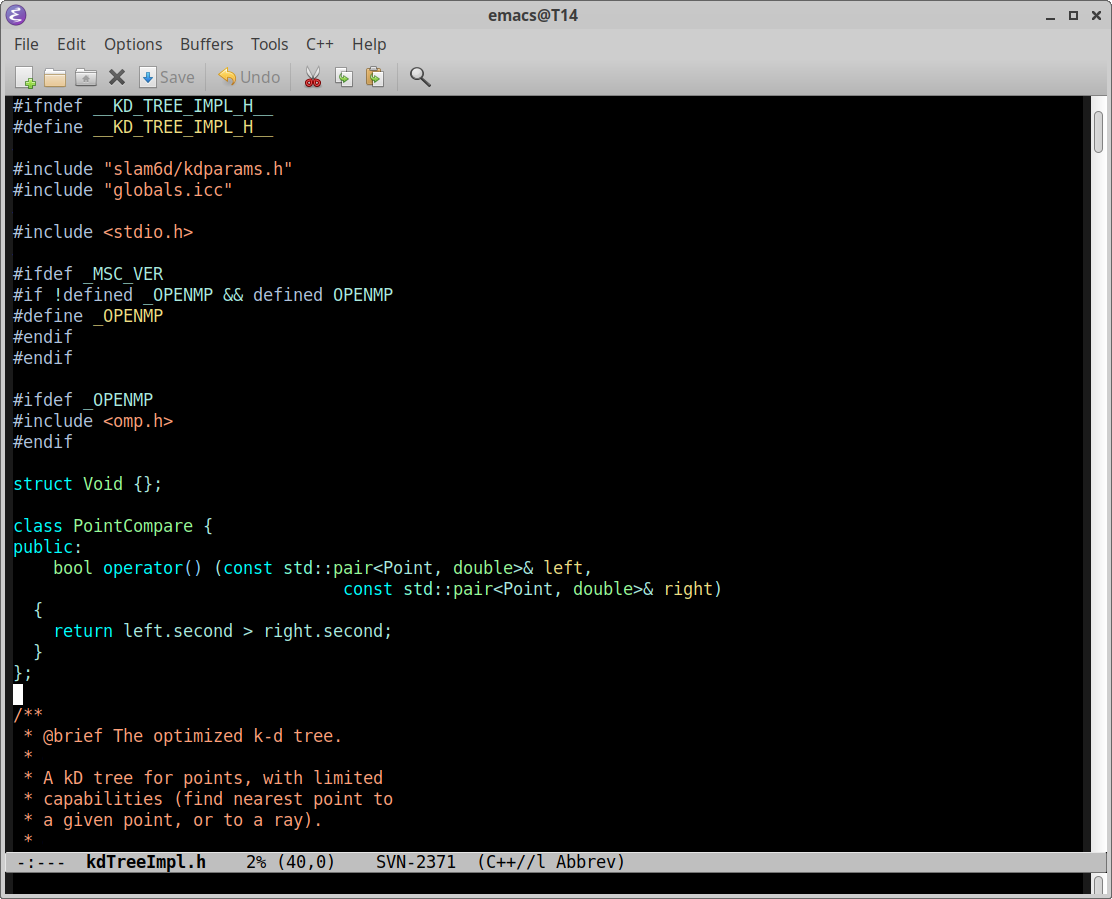This screenshot has width=1112, height=899.
Task: Open the directory browser toolbar icon
Action: 86,77
